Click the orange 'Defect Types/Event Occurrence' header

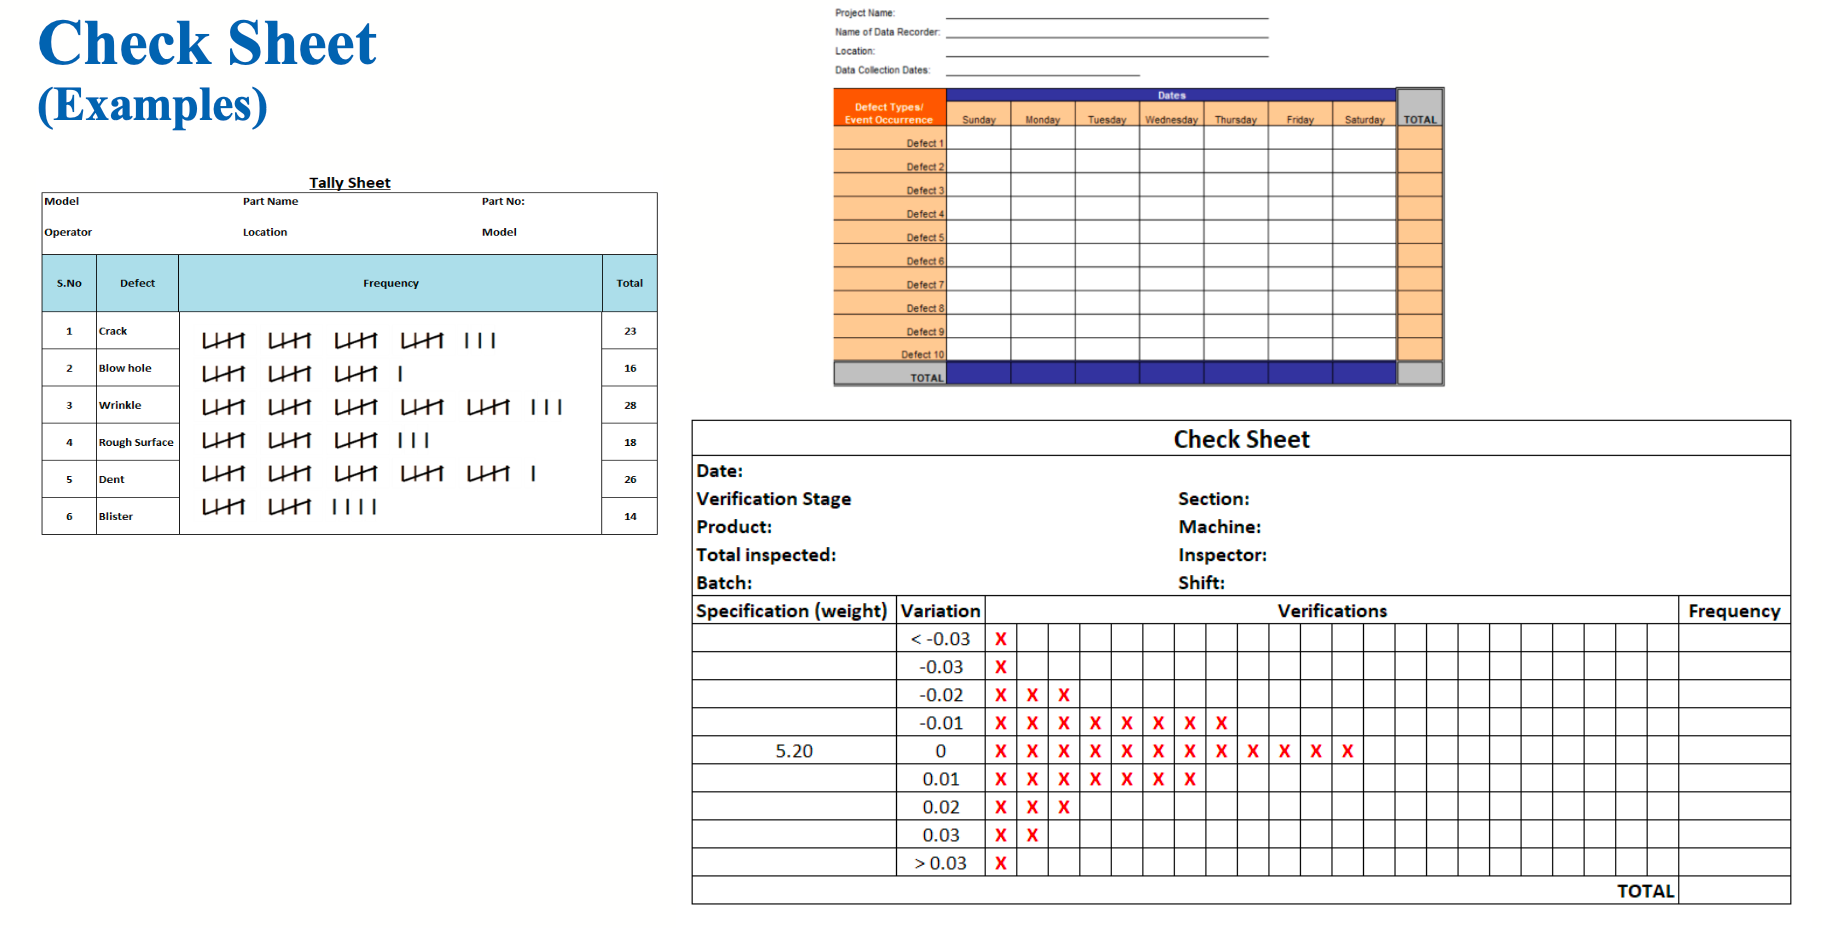coord(889,113)
